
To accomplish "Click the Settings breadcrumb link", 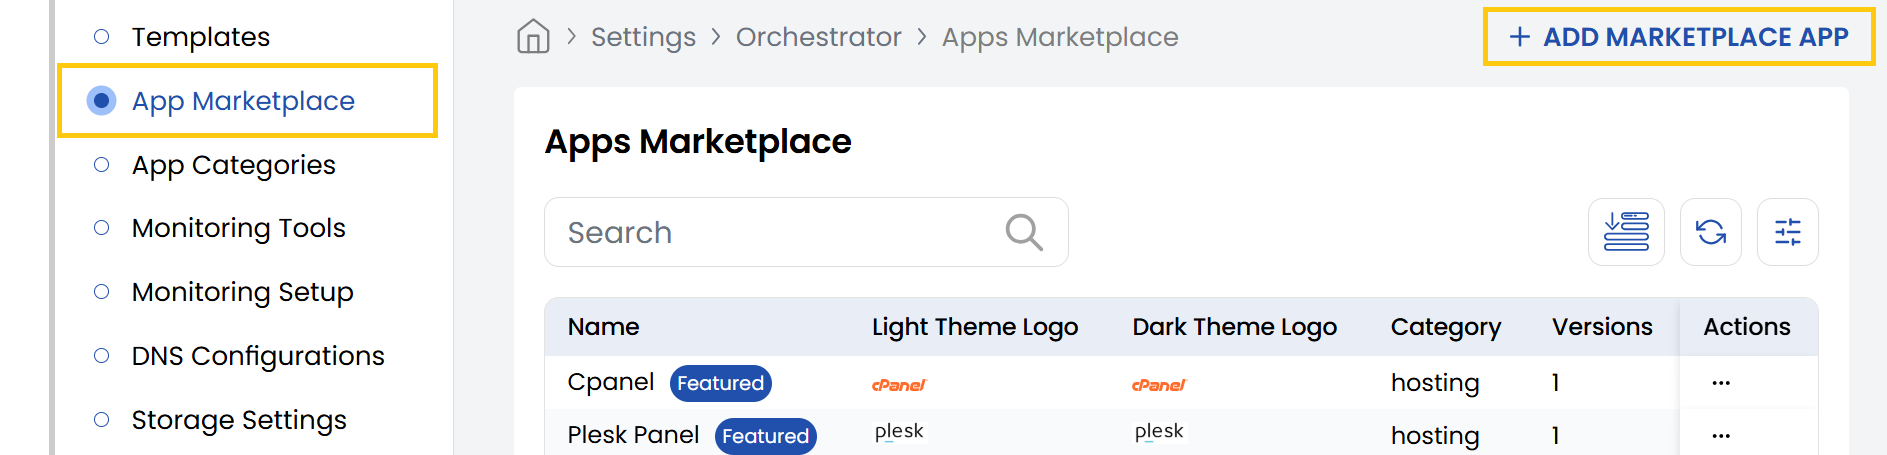I will [x=643, y=37].
